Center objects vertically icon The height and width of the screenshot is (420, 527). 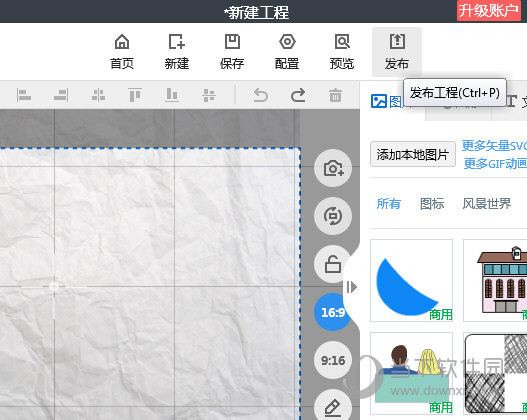(209, 95)
